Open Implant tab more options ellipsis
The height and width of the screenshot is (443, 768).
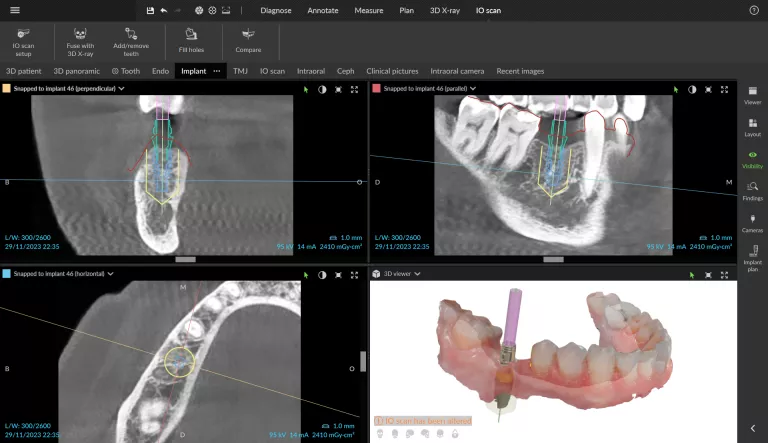[x=216, y=71]
